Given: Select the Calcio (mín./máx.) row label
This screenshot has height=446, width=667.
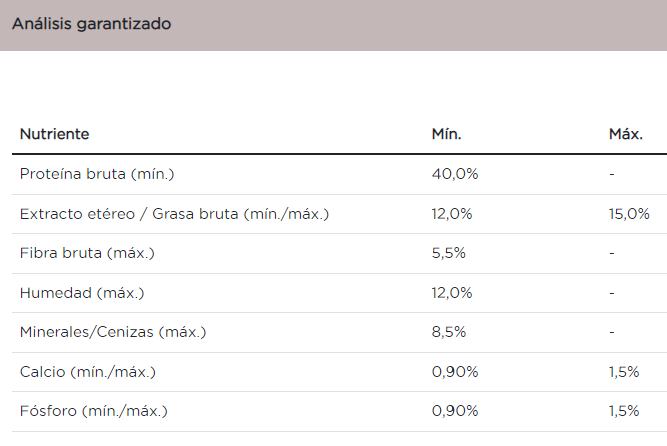Looking at the screenshot, I should pyautogui.click(x=88, y=372).
